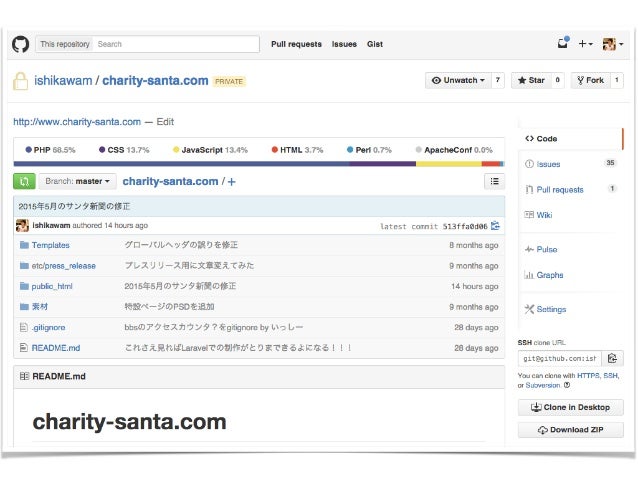Viewport: 638px width, 479px height.
Task: Click the purple CSS segment of language bar
Action: 382,164
